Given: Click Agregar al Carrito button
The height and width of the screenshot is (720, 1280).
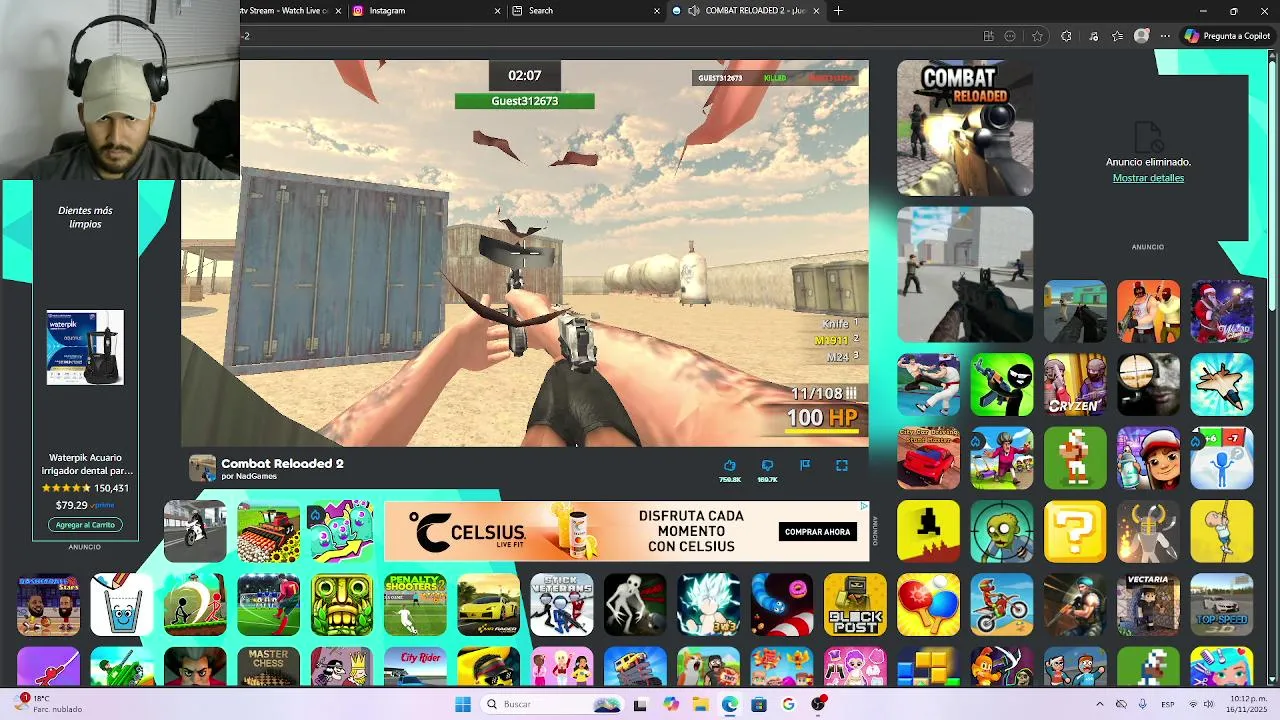Looking at the screenshot, I should (85, 524).
